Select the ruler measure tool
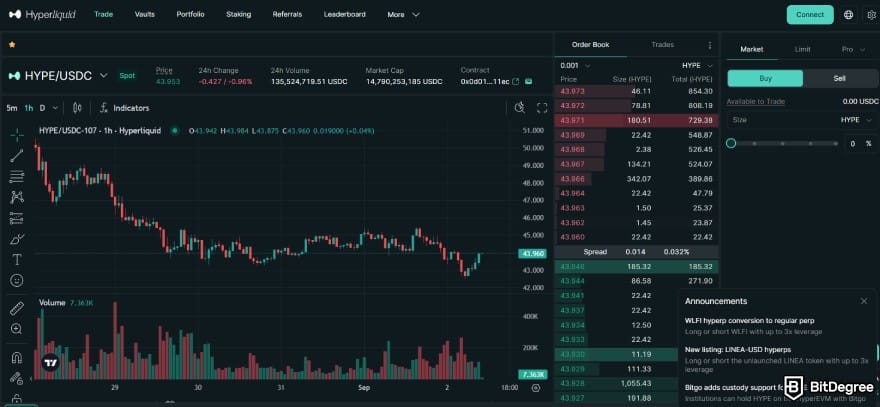Image resolution: width=880 pixels, height=407 pixels. pyautogui.click(x=17, y=308)
